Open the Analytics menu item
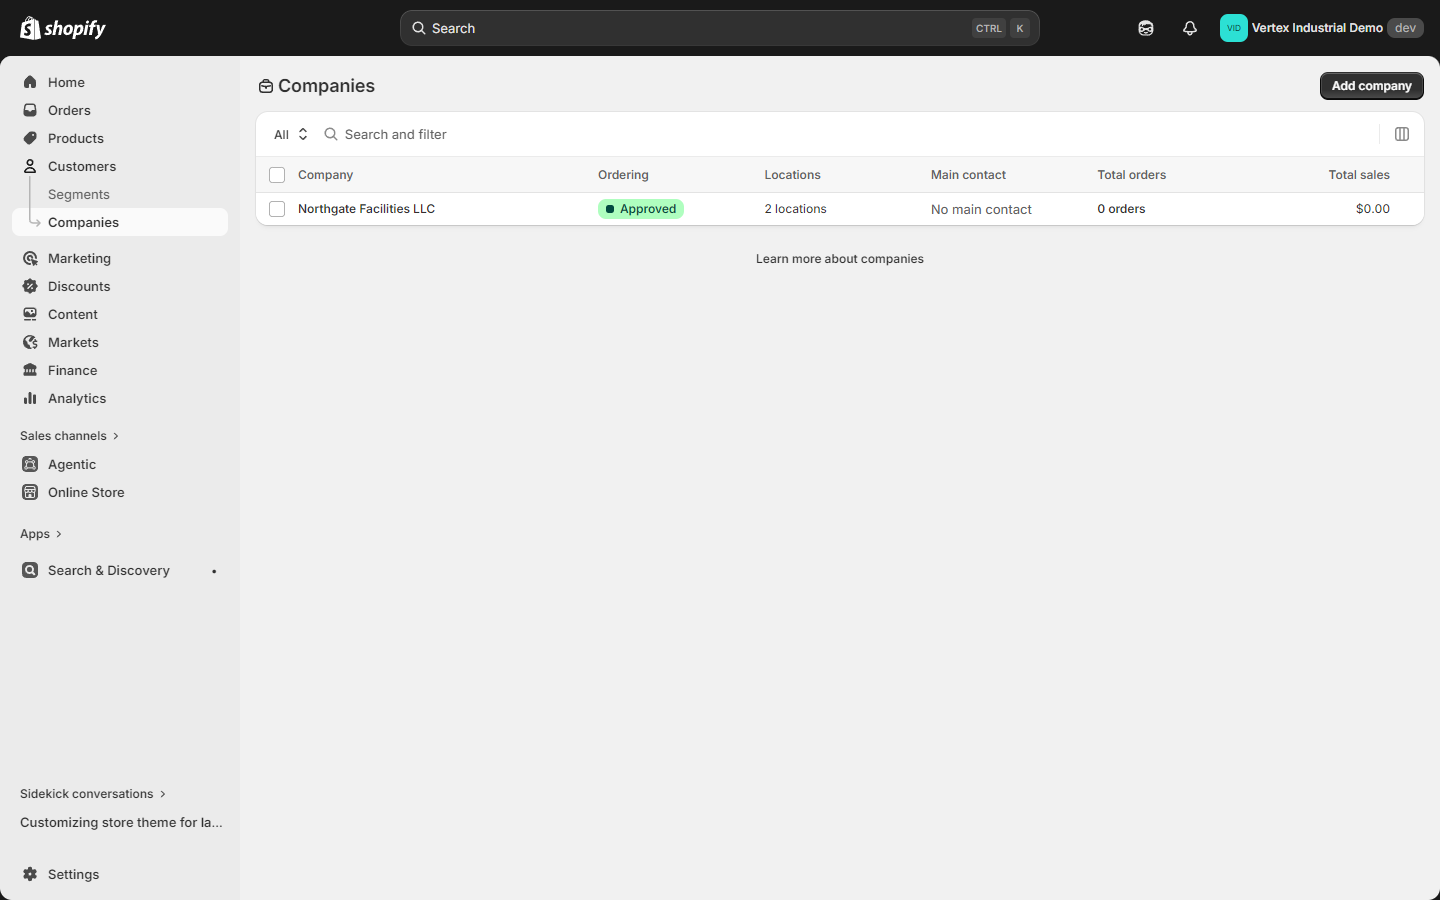 click(x=120, y=398)
